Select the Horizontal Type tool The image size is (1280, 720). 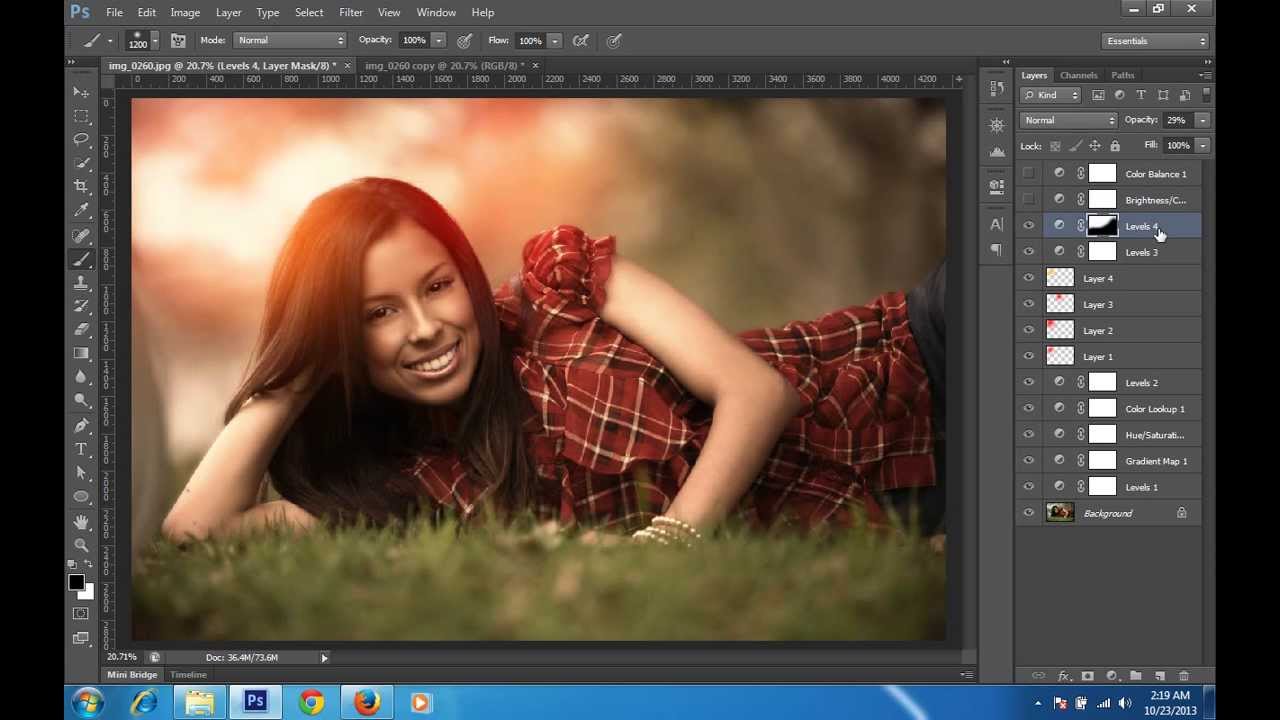pyautogui.click(x=81, y=449)
